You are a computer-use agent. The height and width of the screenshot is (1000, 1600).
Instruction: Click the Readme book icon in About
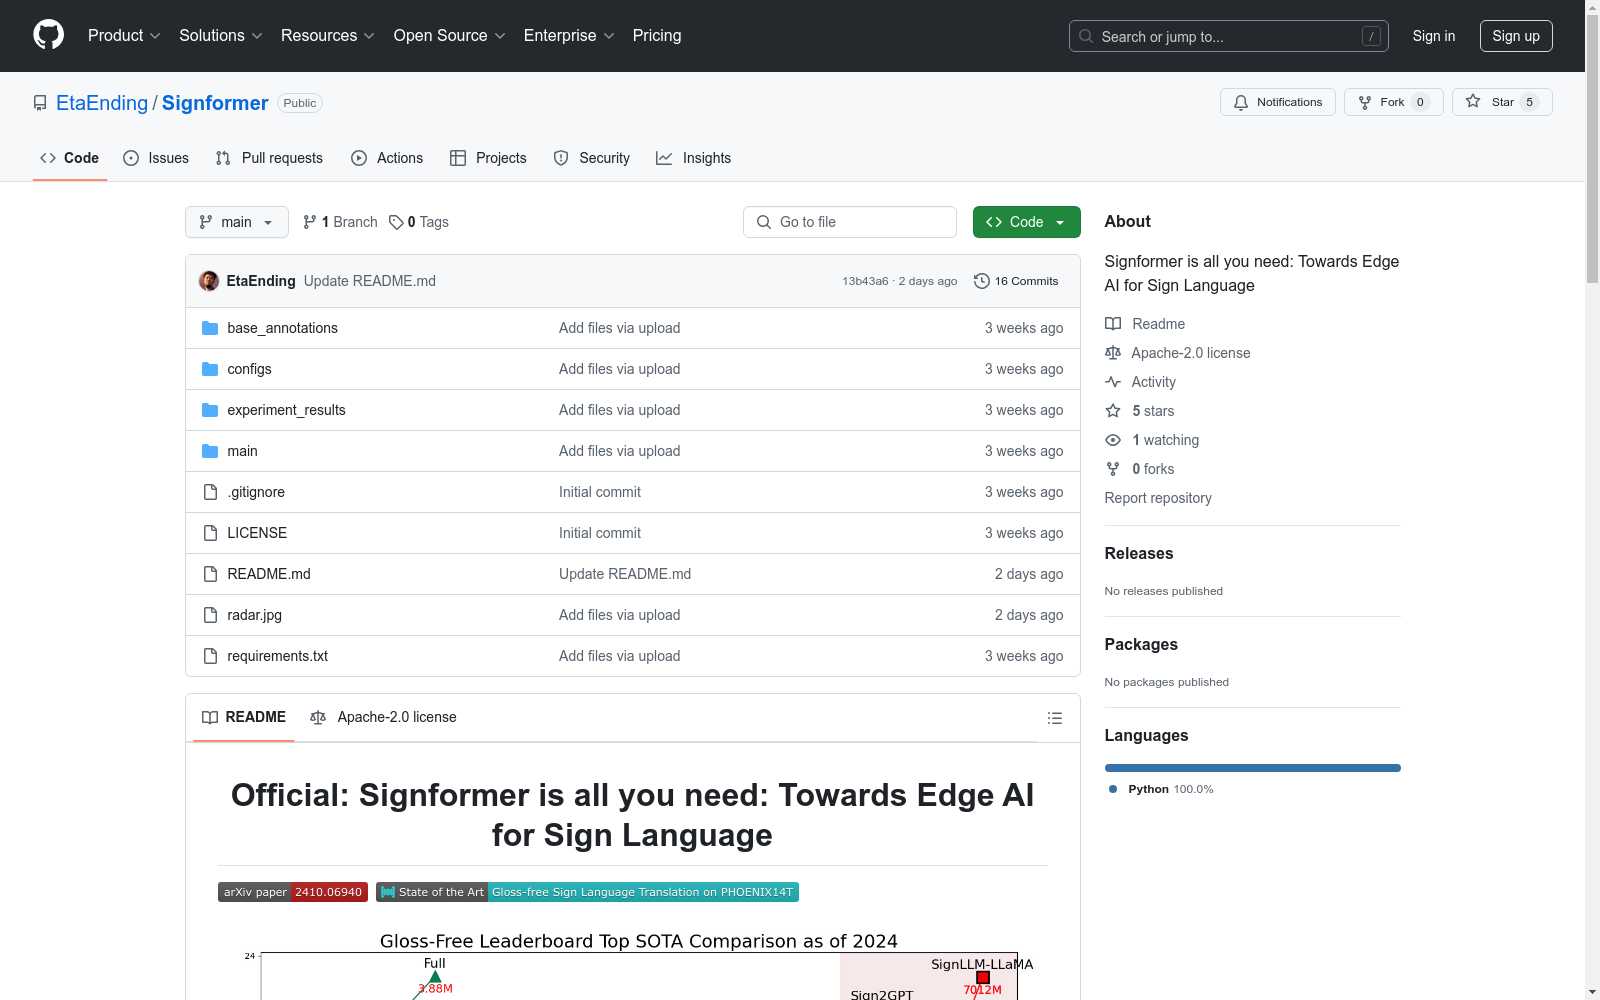1113,324
